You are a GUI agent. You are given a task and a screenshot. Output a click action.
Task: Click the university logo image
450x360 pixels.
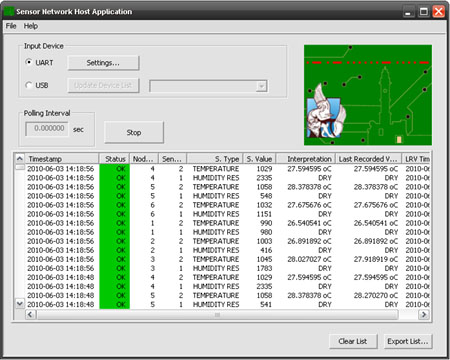[x=368, y=95]
